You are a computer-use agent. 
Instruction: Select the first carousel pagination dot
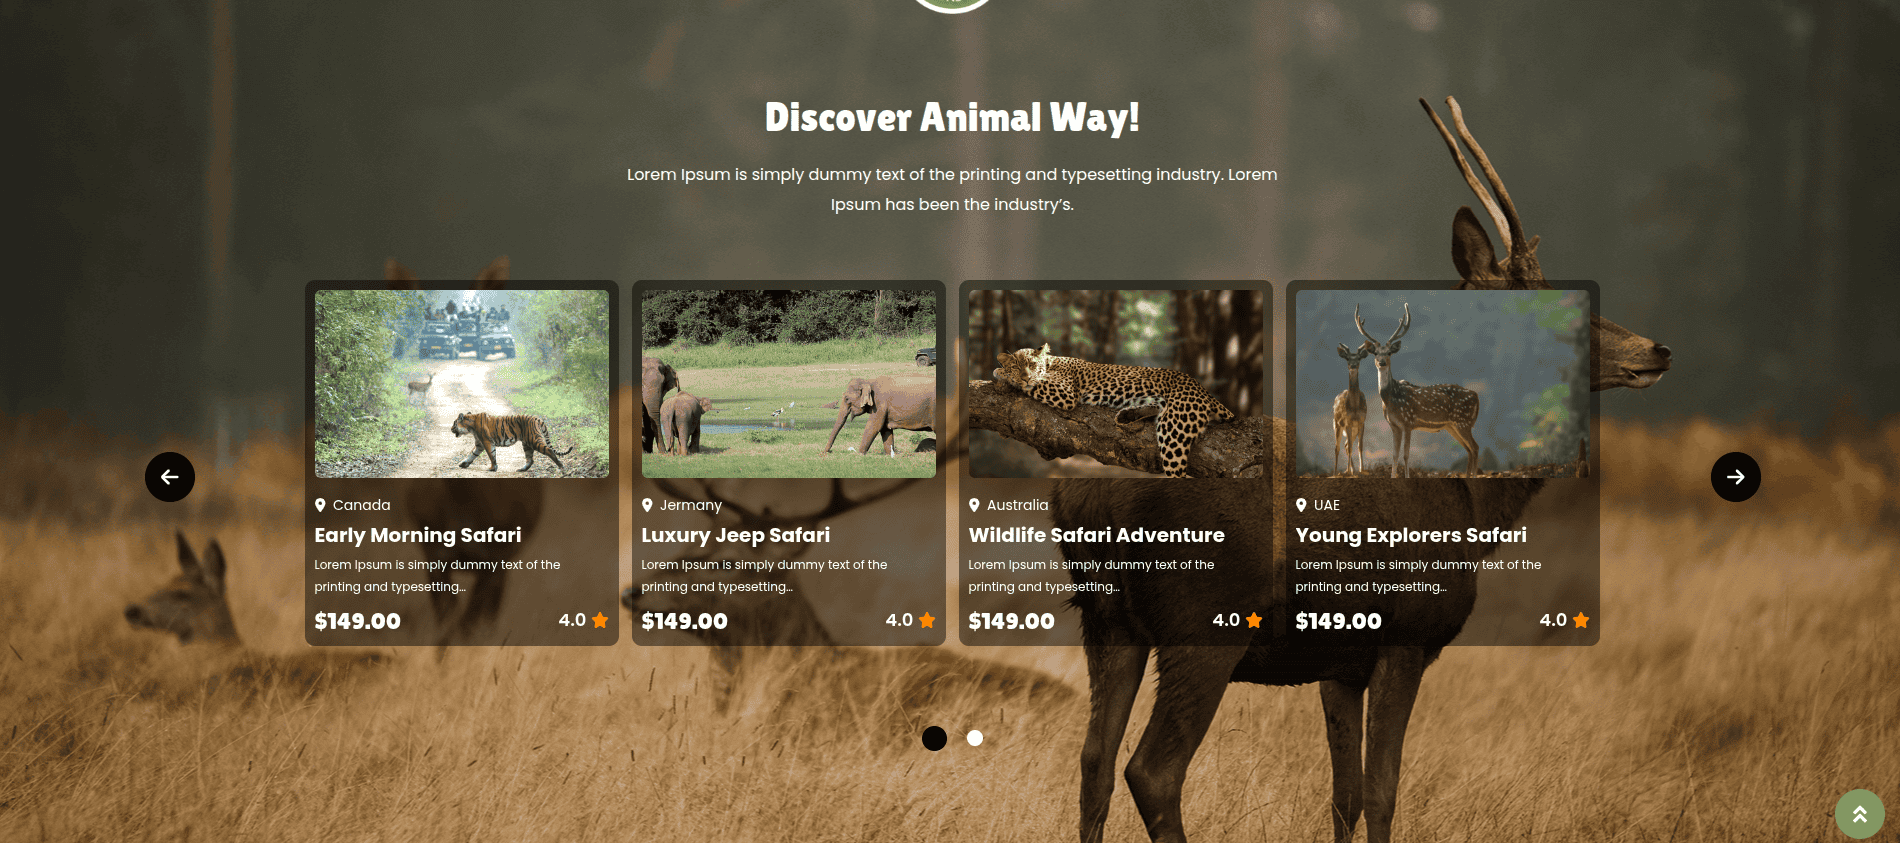(934, 738)
